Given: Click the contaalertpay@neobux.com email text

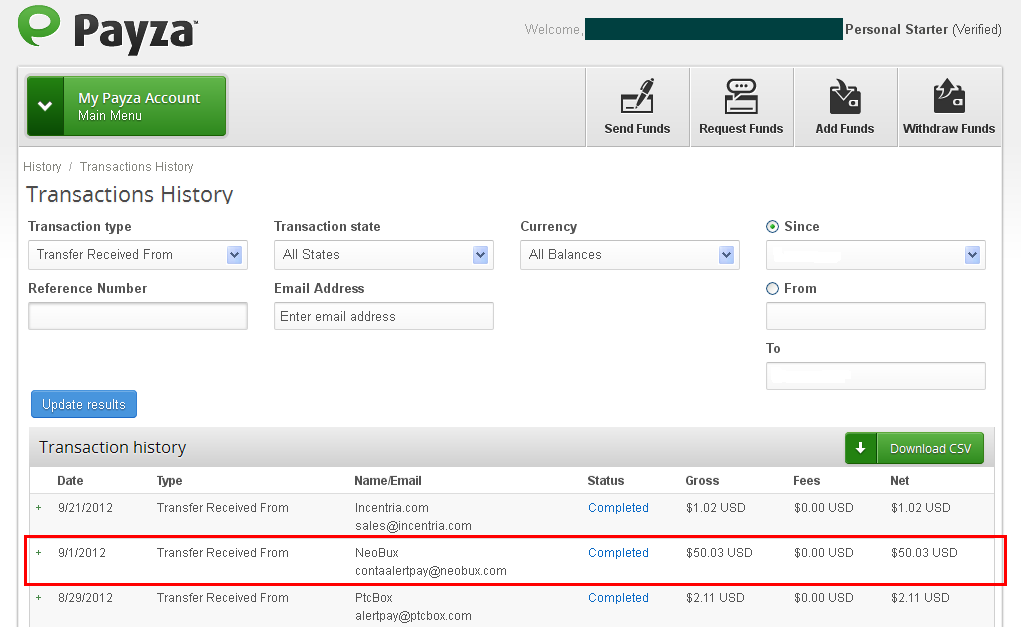Looking at the screenshot, I should (431, 571).
